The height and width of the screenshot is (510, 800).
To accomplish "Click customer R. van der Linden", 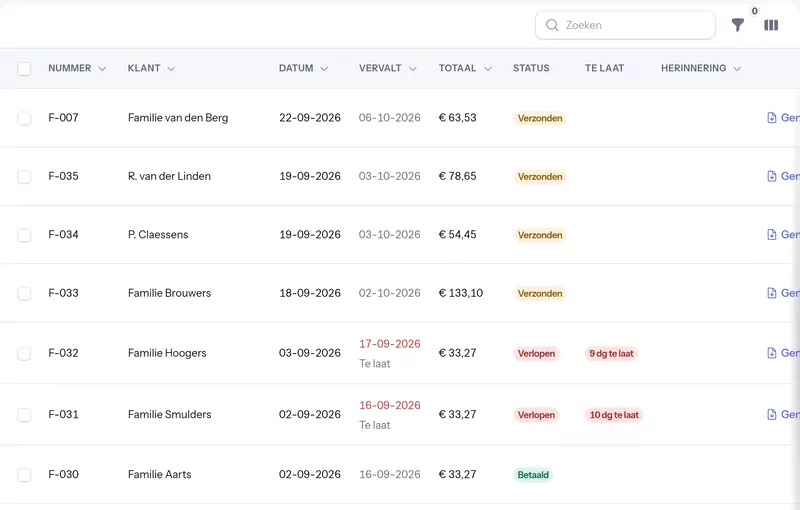I will pyautogui.click(x=169, y=176).
